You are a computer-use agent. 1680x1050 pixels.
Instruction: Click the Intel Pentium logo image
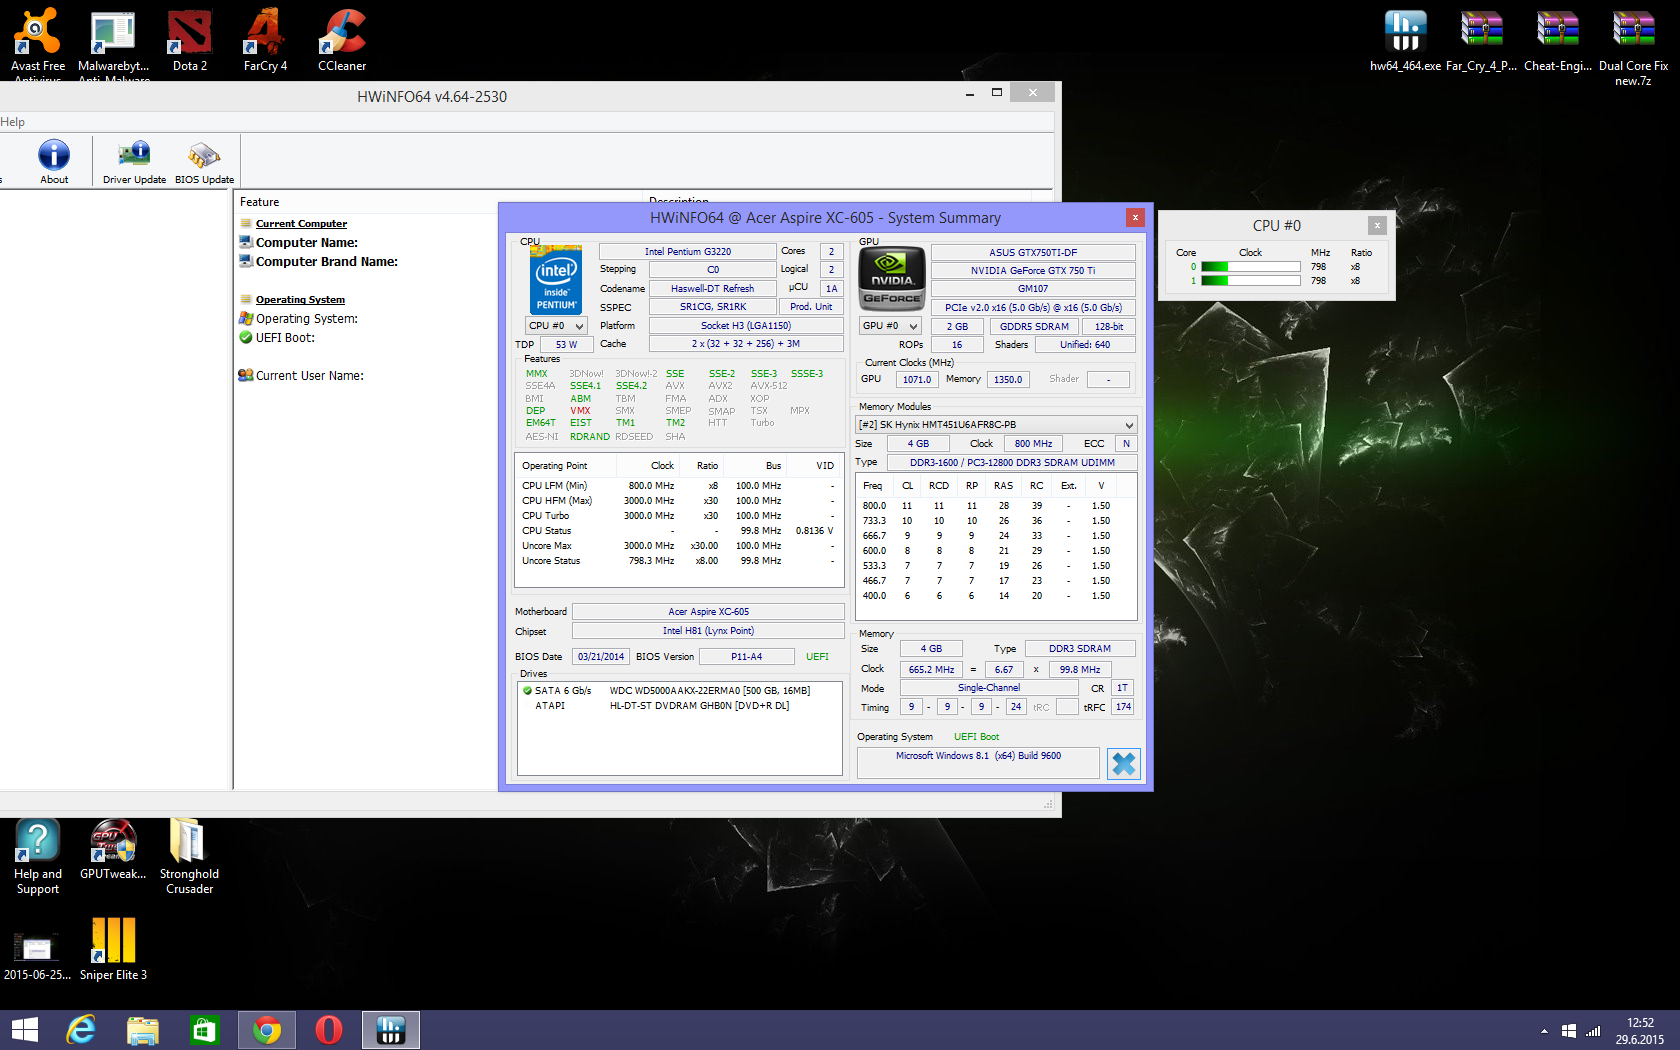556,280
